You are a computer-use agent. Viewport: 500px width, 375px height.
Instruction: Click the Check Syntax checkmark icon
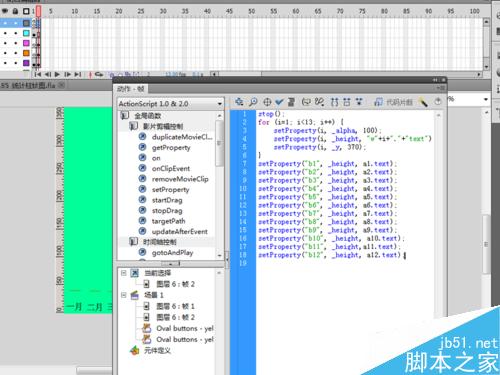tap(279, 102)
